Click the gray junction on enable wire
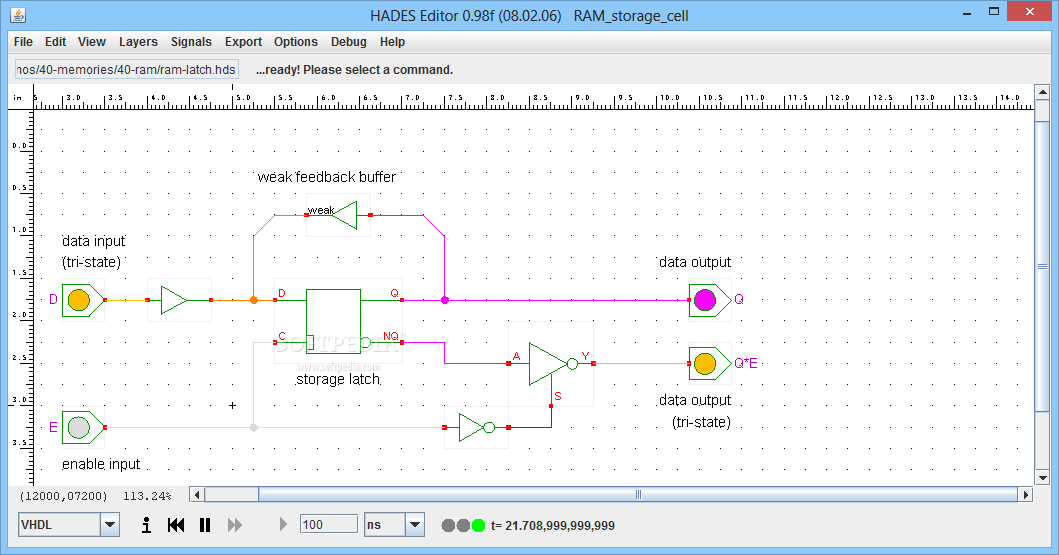 coord(254,427)
